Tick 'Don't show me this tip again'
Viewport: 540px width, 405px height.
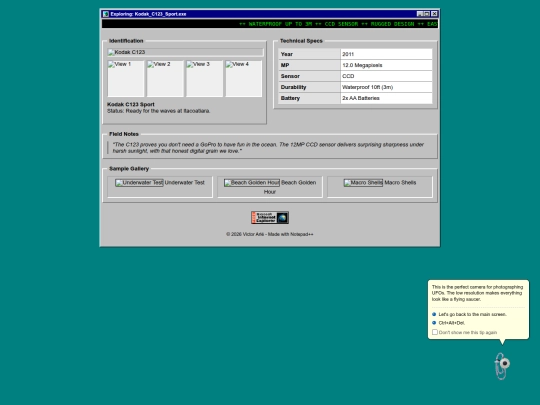435,332
